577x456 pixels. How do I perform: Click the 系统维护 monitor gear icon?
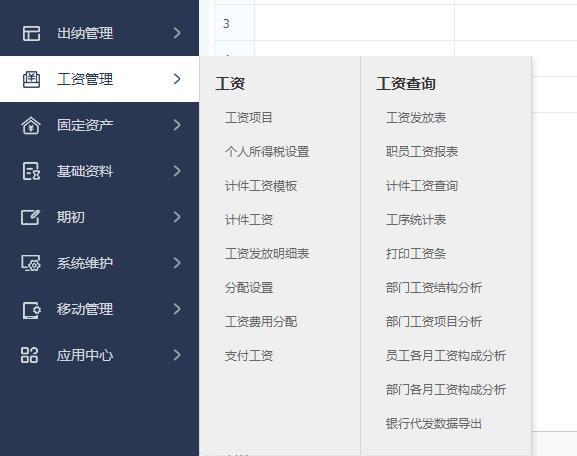click(x=31, y=263)
